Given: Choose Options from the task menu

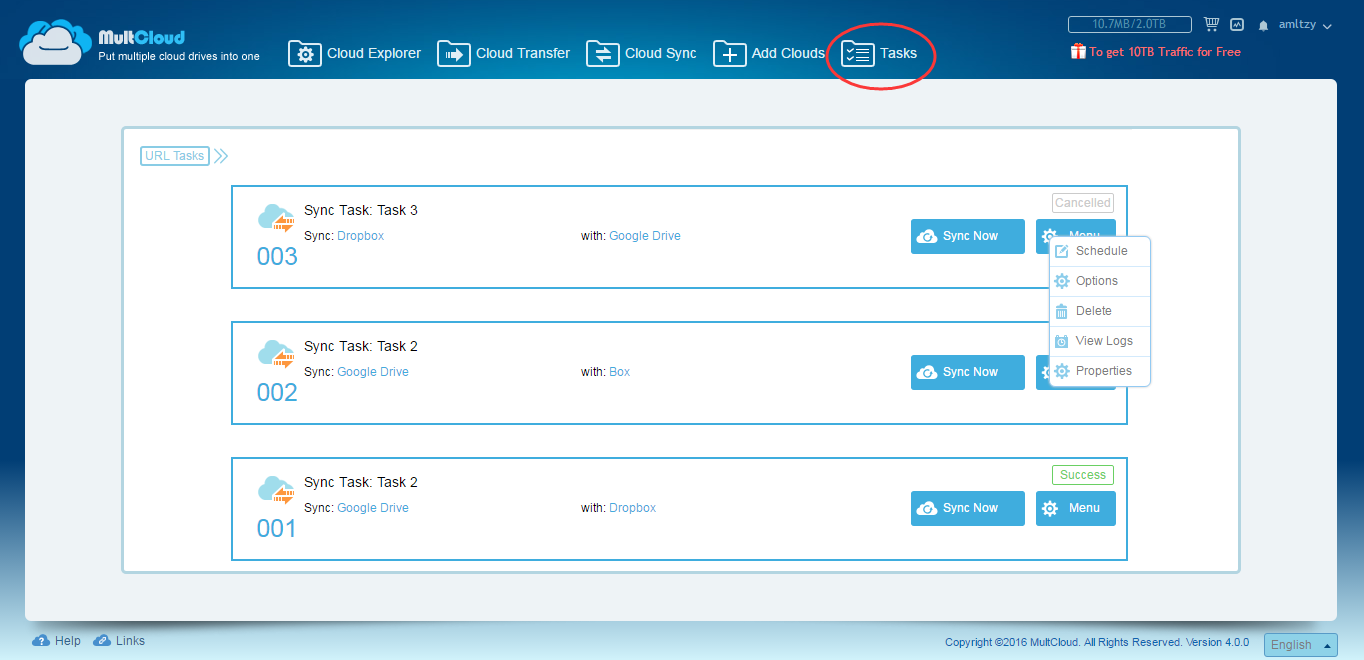Looking at the screenshot, I should (1100, 281).
